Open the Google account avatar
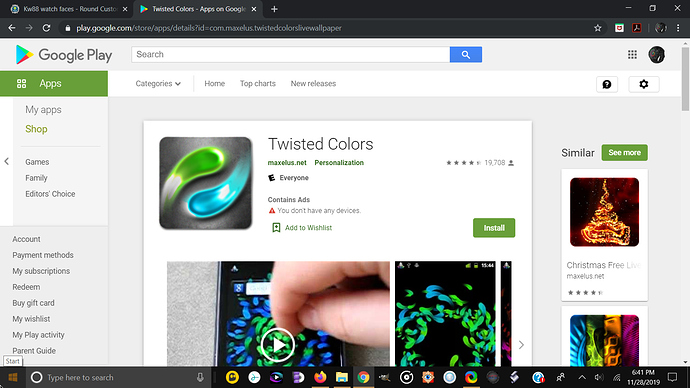 coord(657,55)
